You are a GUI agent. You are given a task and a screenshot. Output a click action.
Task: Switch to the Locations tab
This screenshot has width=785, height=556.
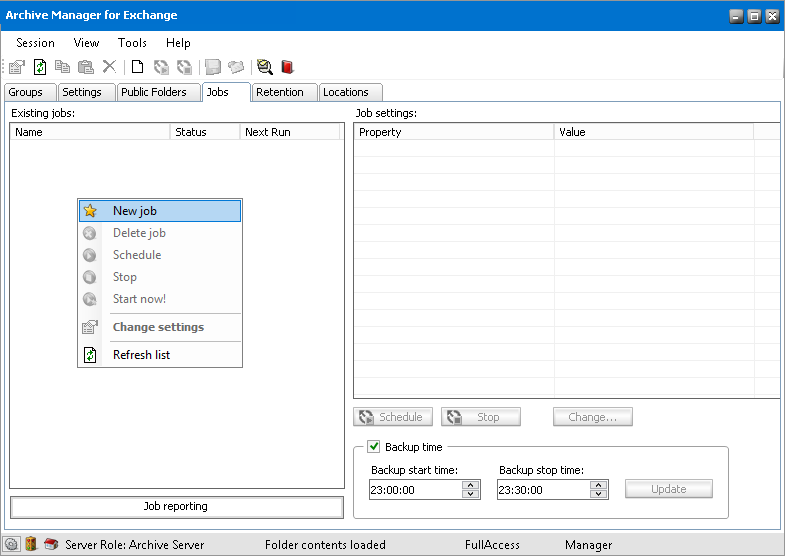pos(351,92)
